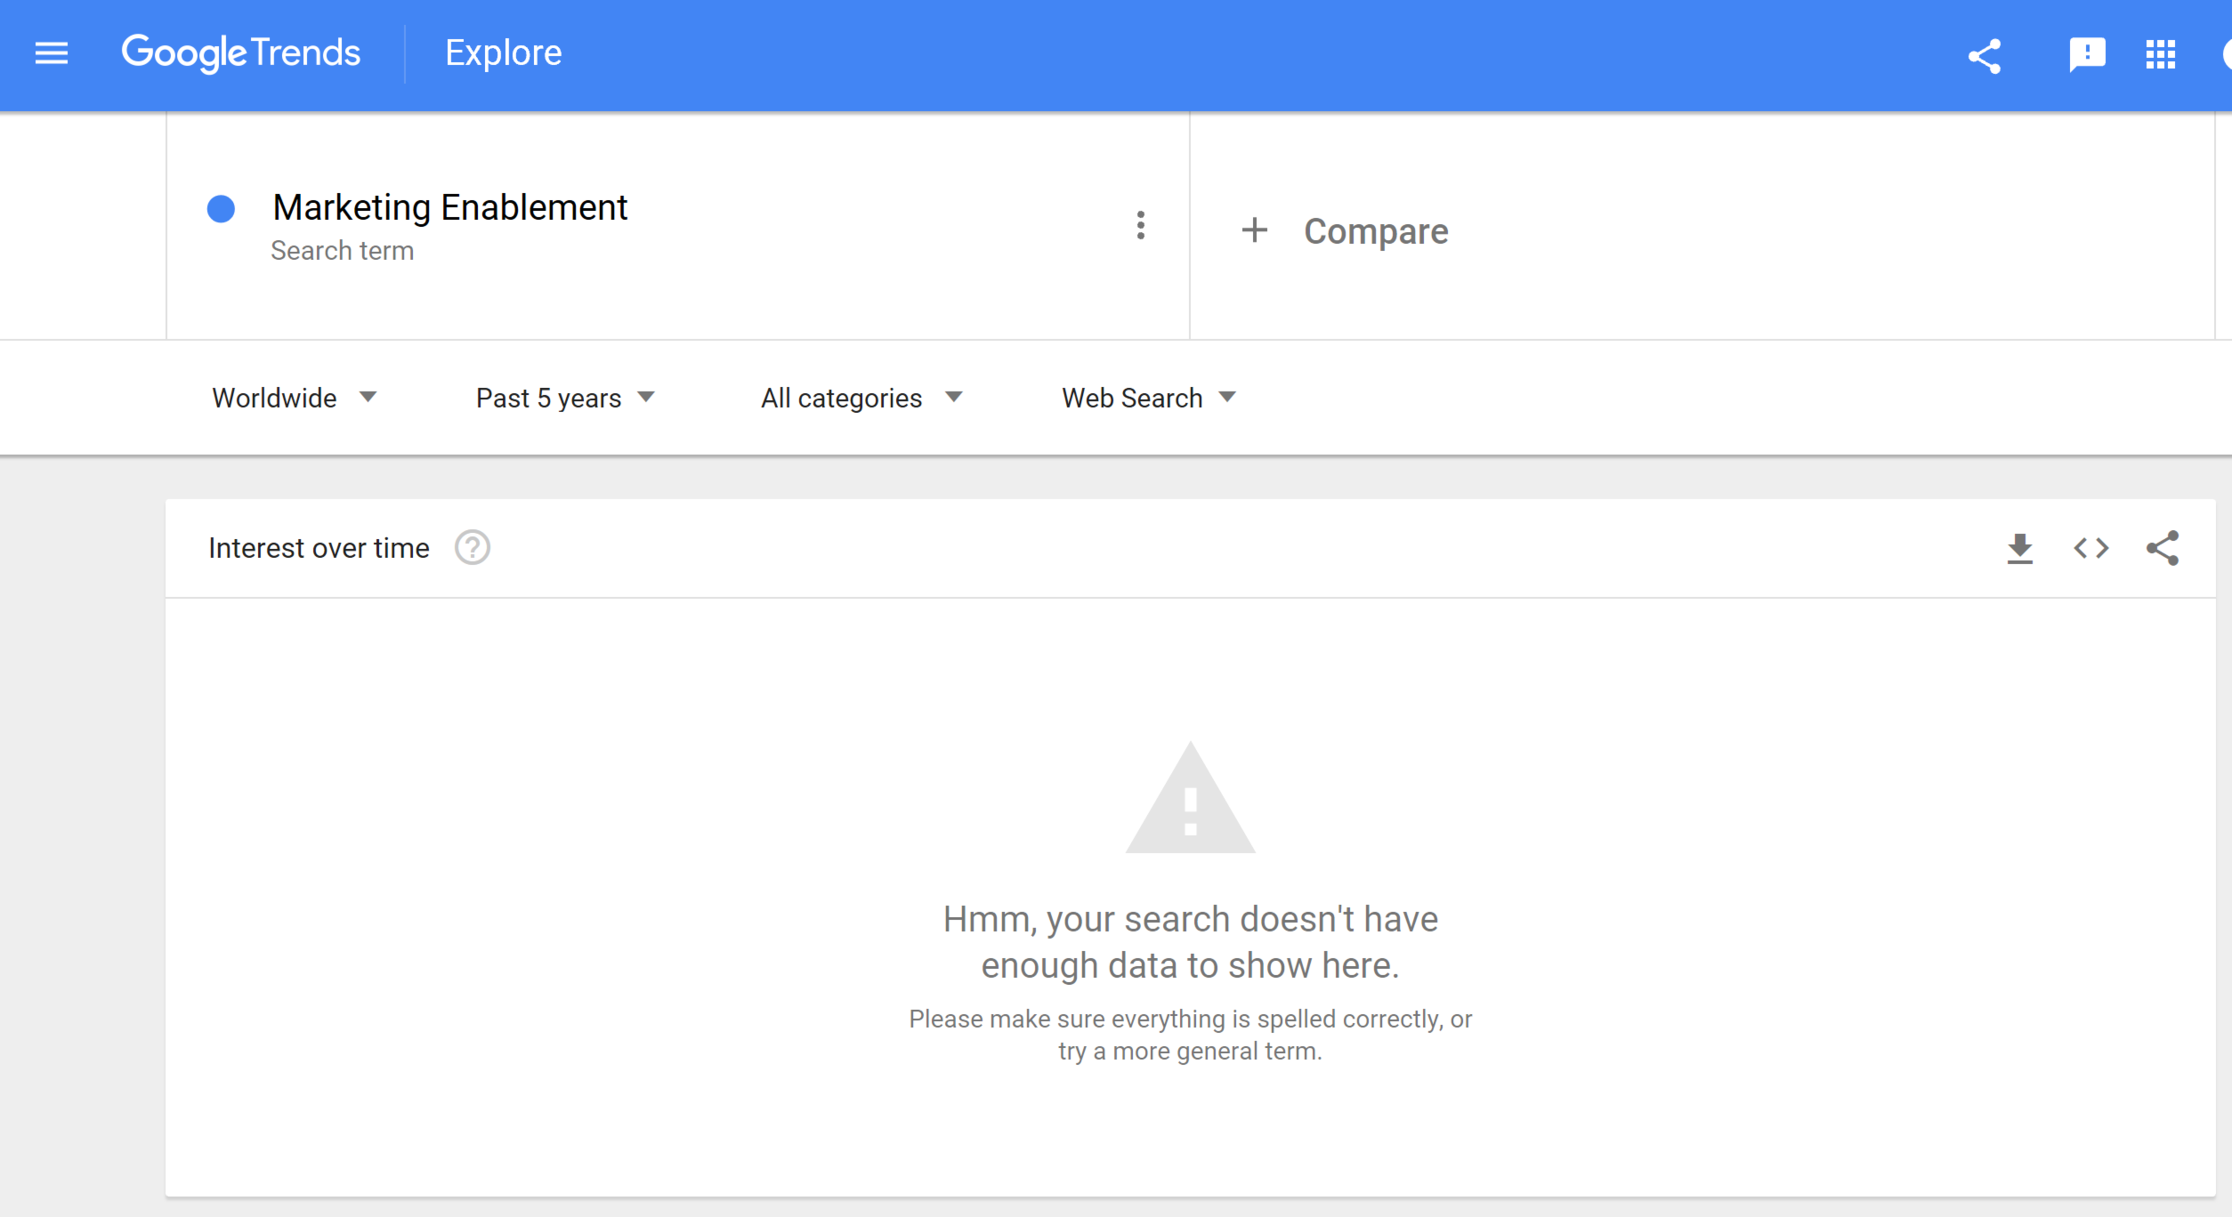Click the plus icon beside Compare

[x=1254, y=231]
